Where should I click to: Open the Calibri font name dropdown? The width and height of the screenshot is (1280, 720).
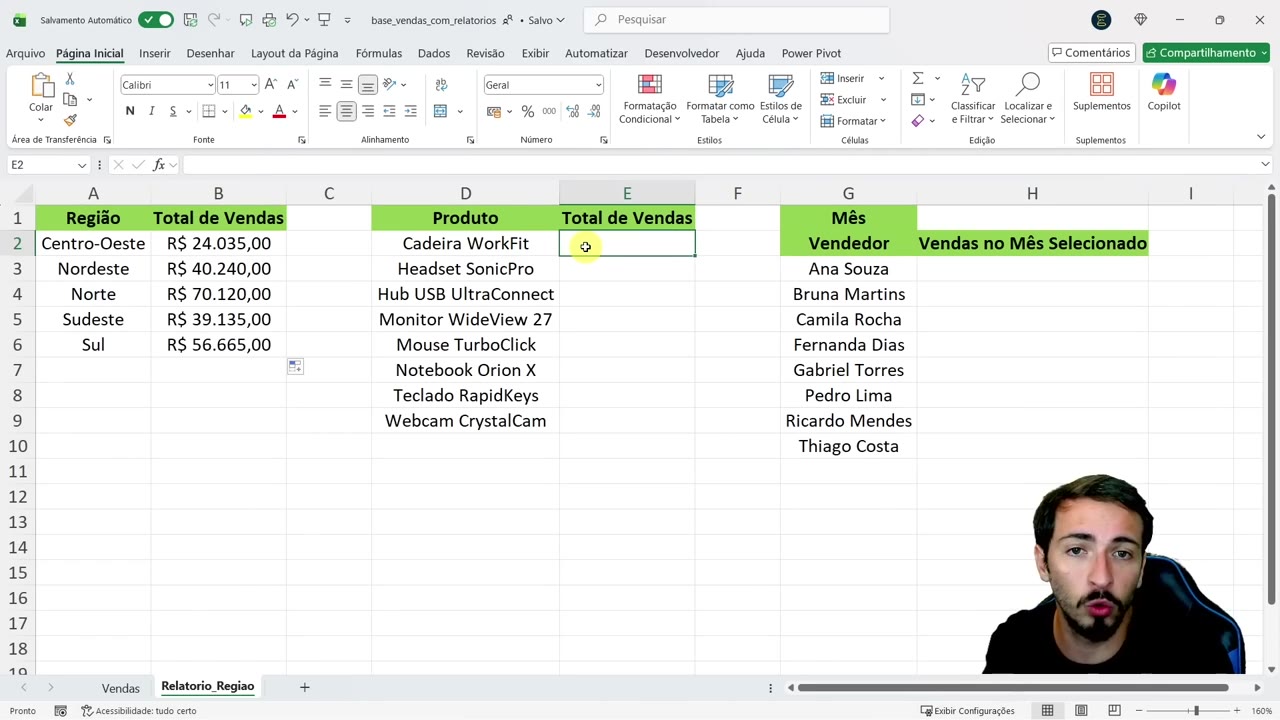point(210,85)
